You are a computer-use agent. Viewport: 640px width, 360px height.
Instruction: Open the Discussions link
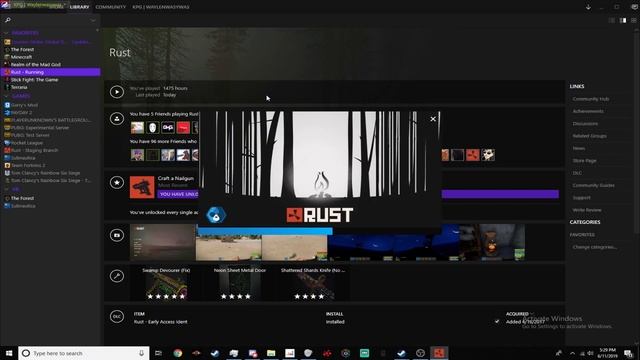[585, 123]
